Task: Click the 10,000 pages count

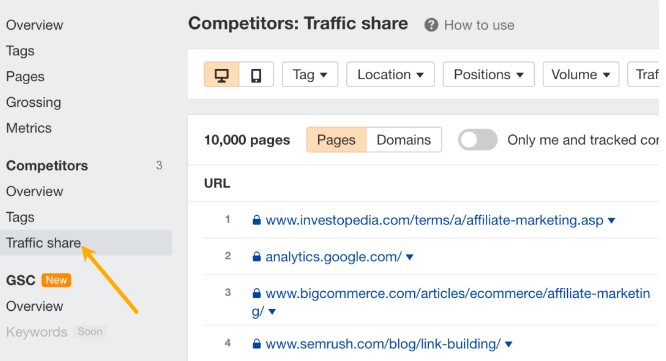Action: click(x=247, y=140)
